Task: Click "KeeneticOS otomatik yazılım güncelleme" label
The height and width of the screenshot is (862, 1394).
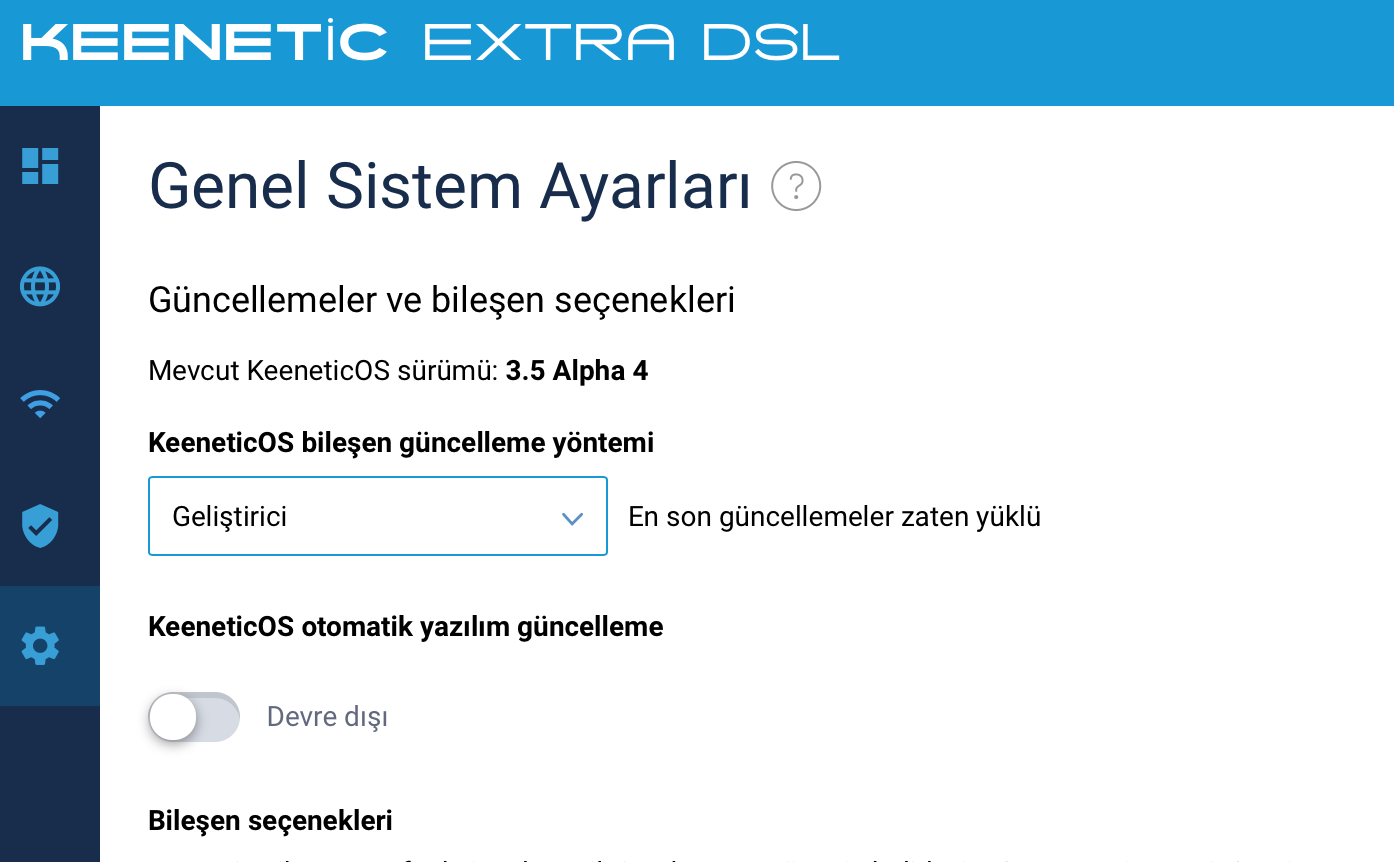Action: coord(406,627)
